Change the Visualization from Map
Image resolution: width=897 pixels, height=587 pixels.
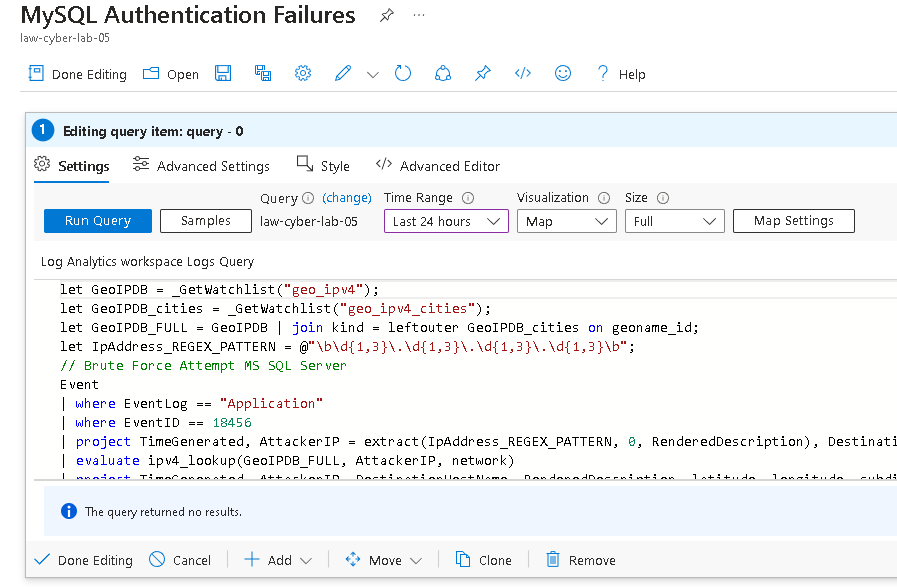(567, 221)
